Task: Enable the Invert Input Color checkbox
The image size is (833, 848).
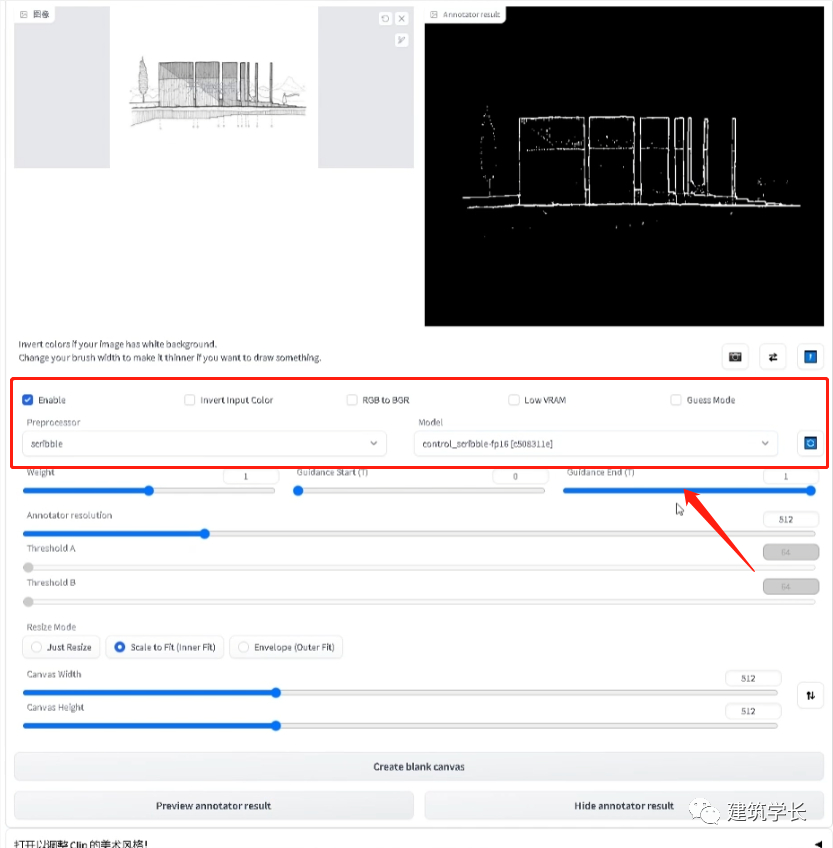Action: (189, 399)
